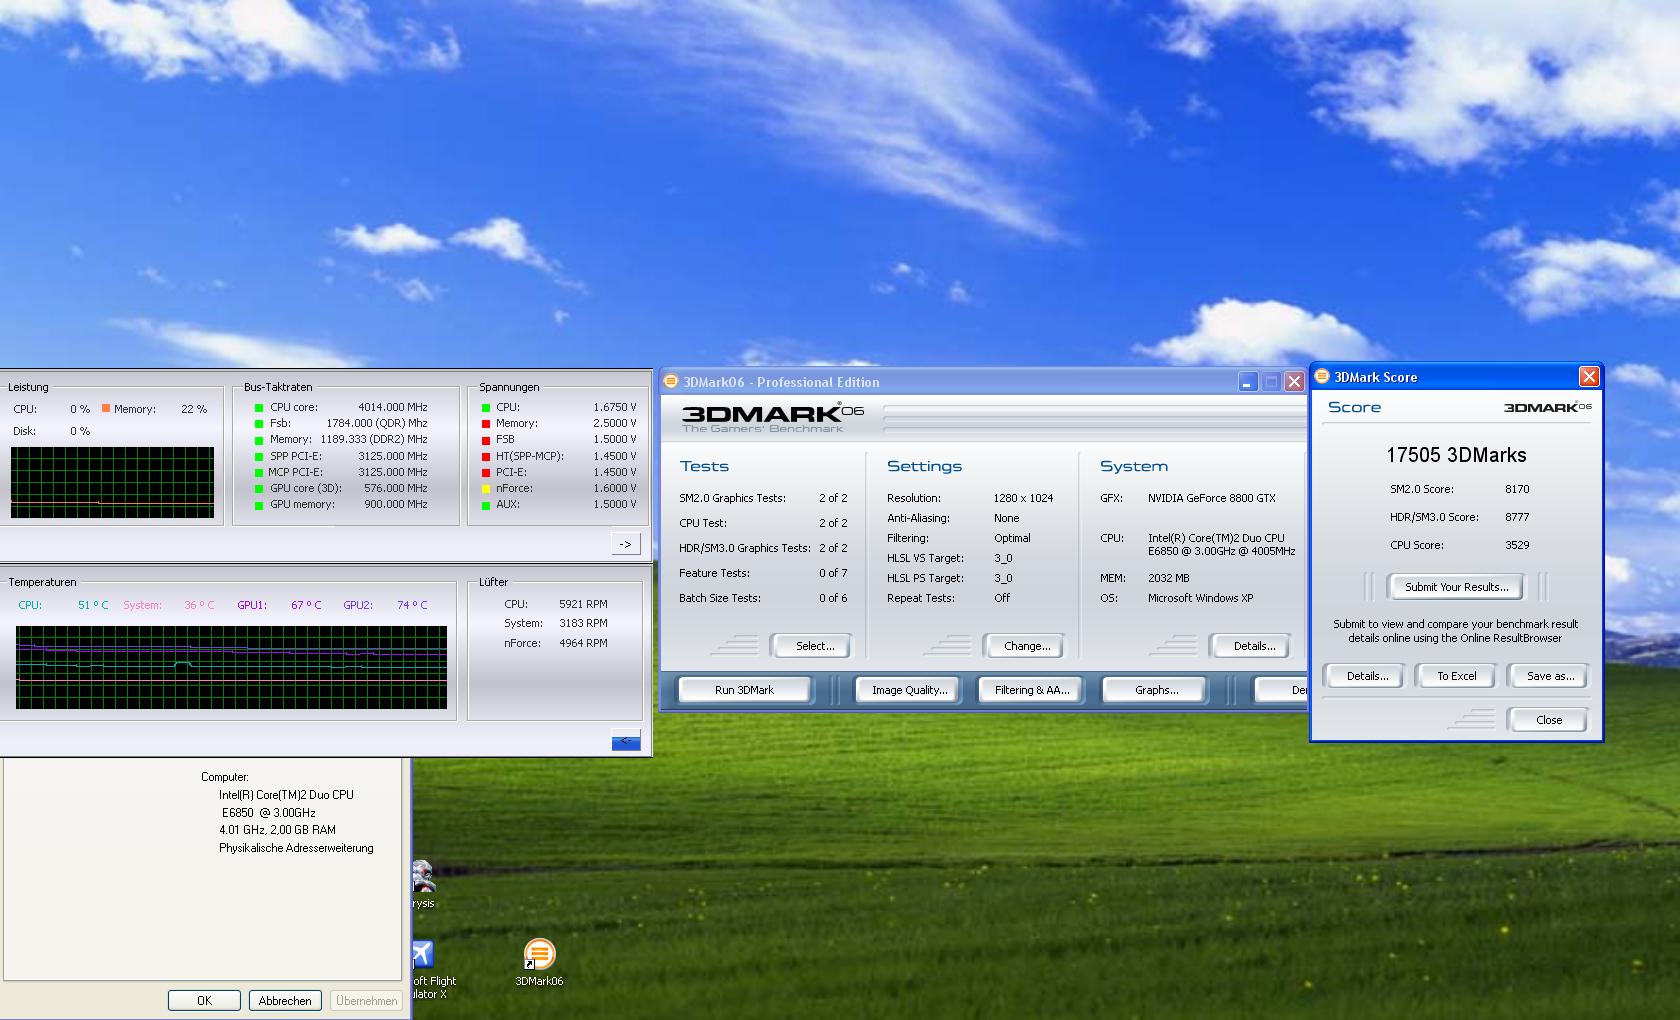Image resolution: width=1680 pixels, height=1020 pixels.
Task: Click the 'Microsoft Windows XP' OS text
Action: (1201, 598)
